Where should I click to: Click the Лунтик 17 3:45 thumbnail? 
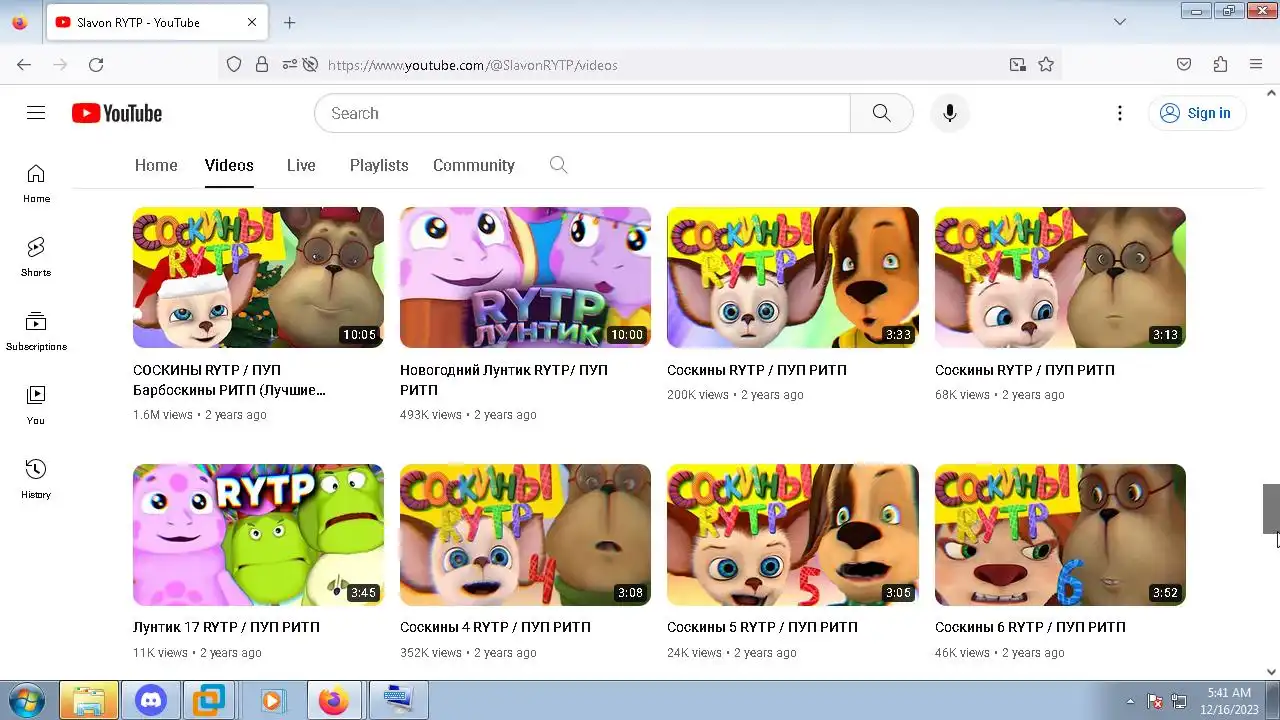pyautogui.click(x=258, y=535)
